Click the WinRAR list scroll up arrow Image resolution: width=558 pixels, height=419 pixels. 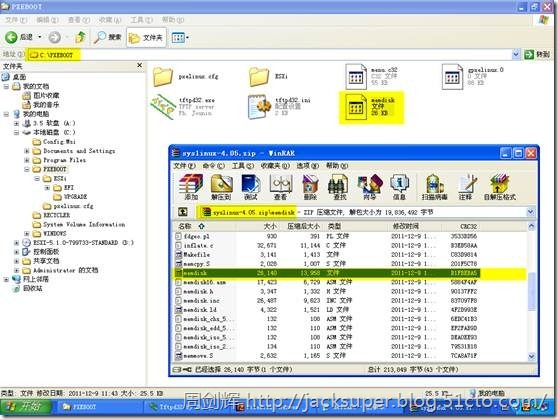pos(531,226)
